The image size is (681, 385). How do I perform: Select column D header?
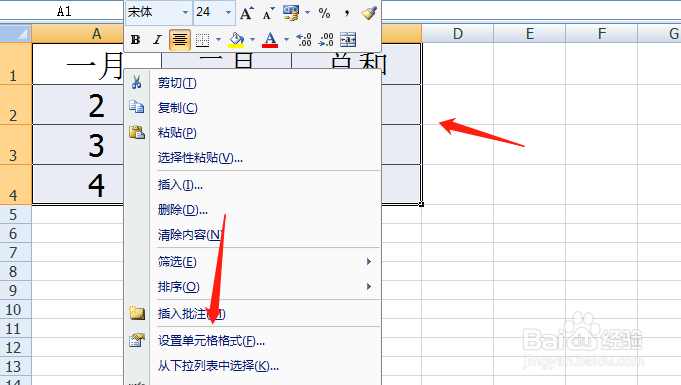tap(457, 33)
